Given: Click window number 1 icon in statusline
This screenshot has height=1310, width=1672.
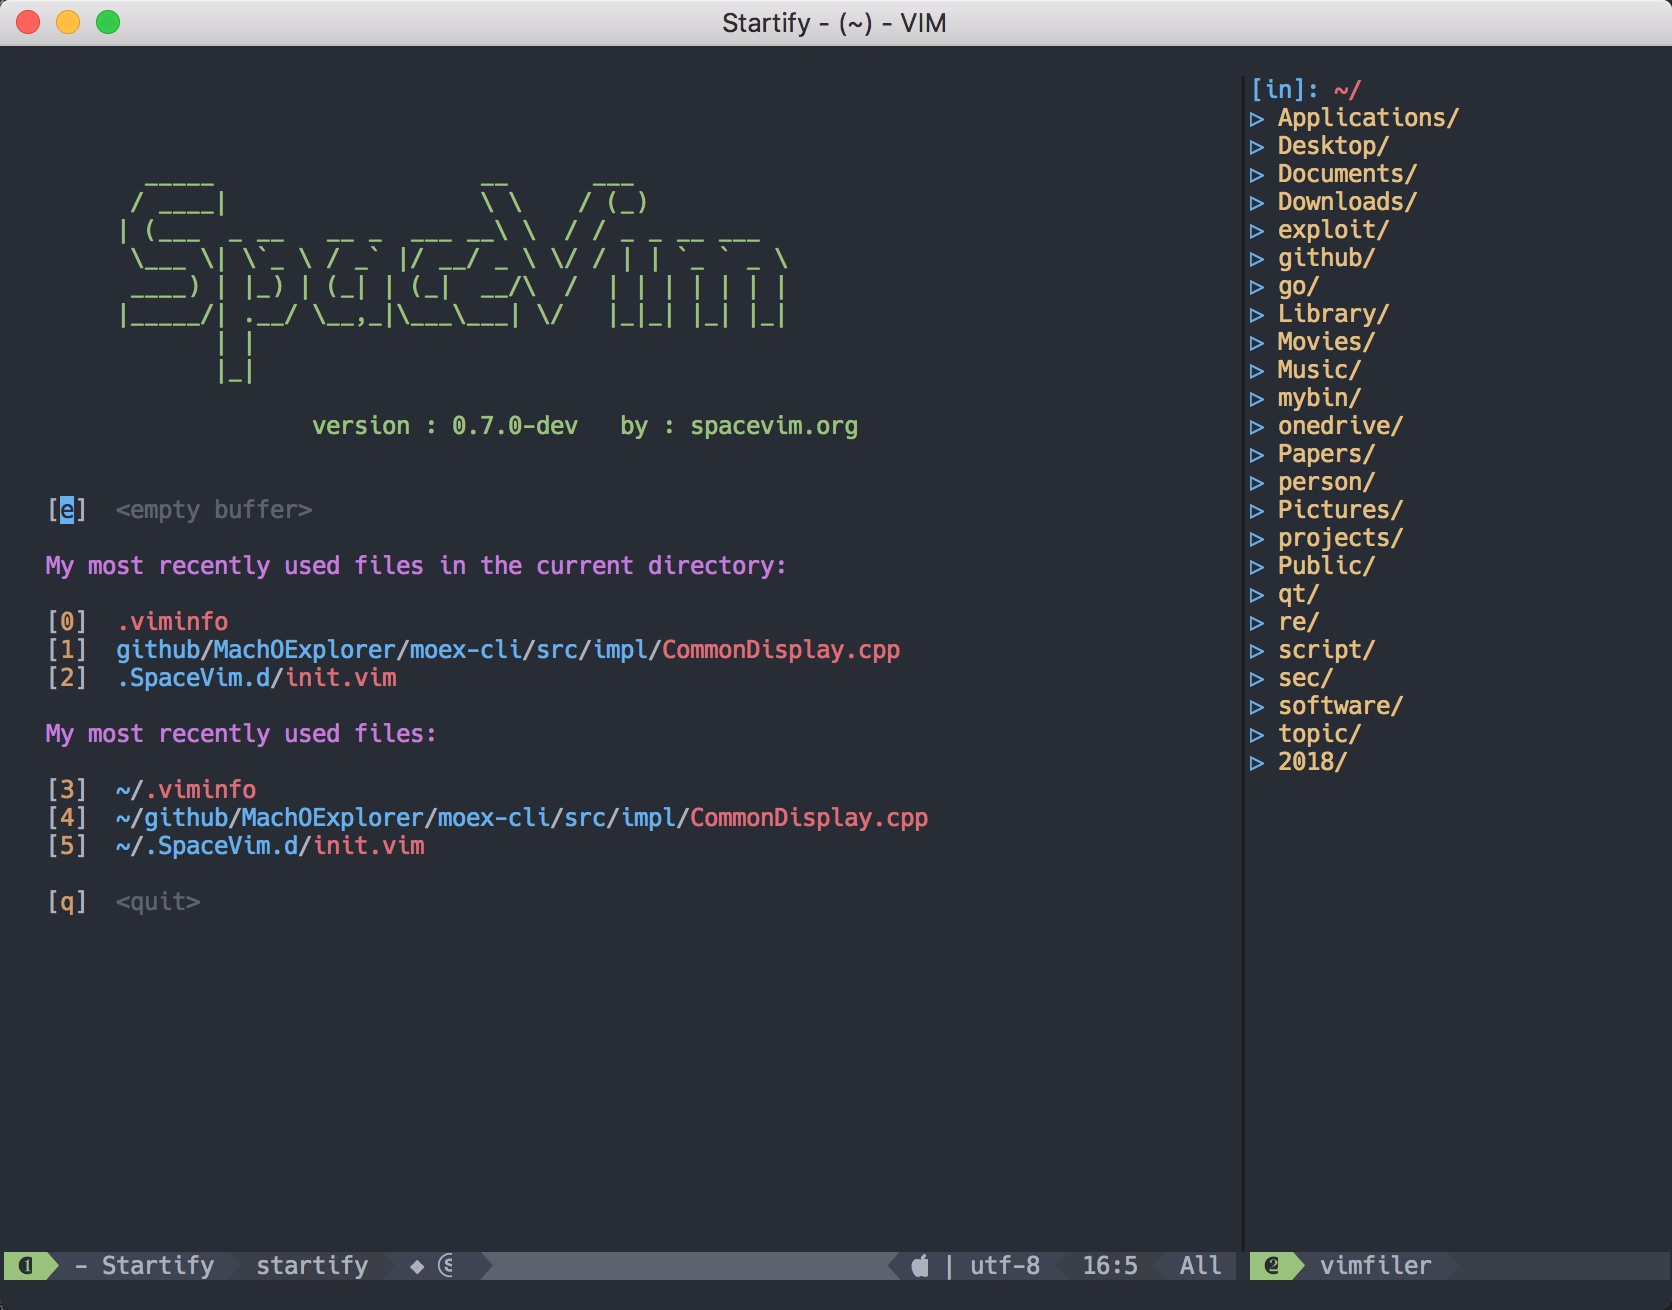Looking at the screenshot, I should point(26,1266).
